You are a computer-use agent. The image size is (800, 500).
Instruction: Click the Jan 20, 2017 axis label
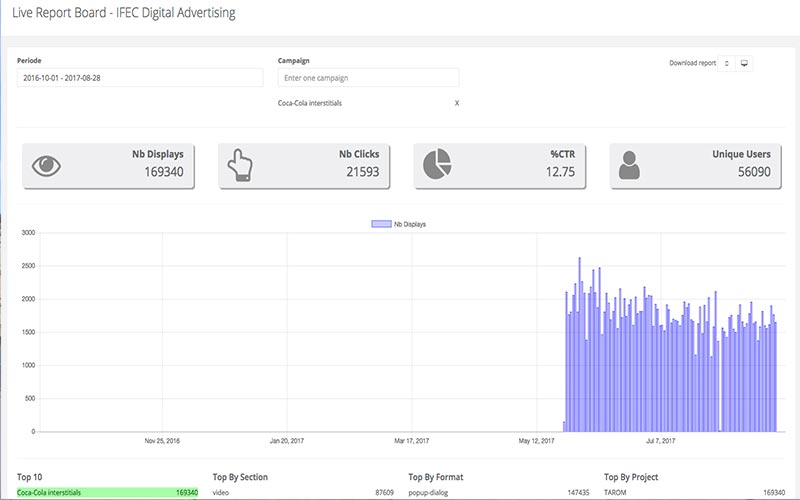[x=287, y=441]
